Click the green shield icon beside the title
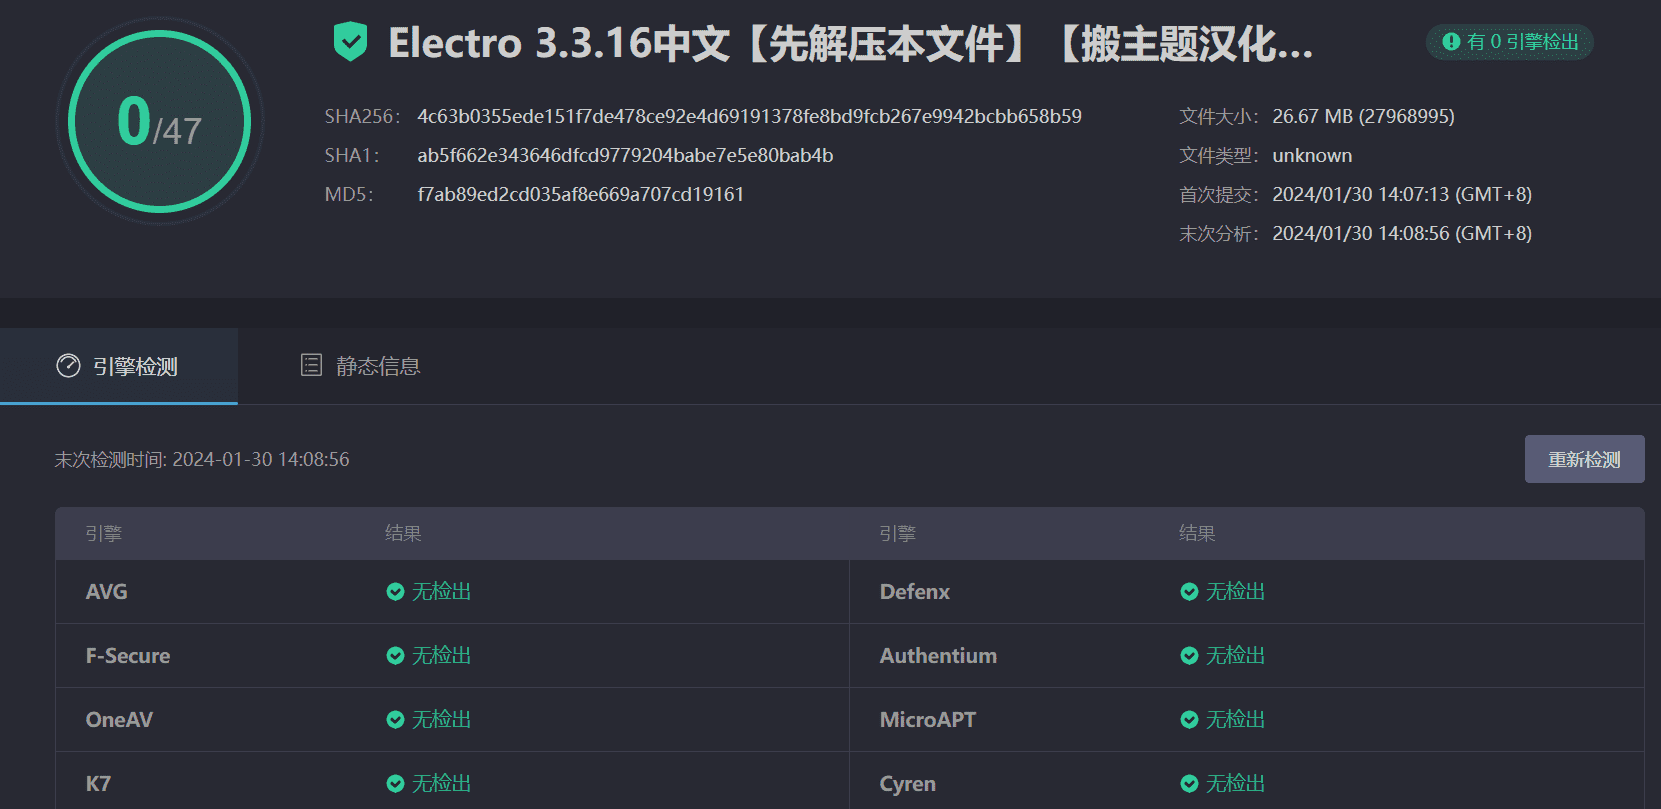This screenshot has height=809, width=1661. point(350,42)
